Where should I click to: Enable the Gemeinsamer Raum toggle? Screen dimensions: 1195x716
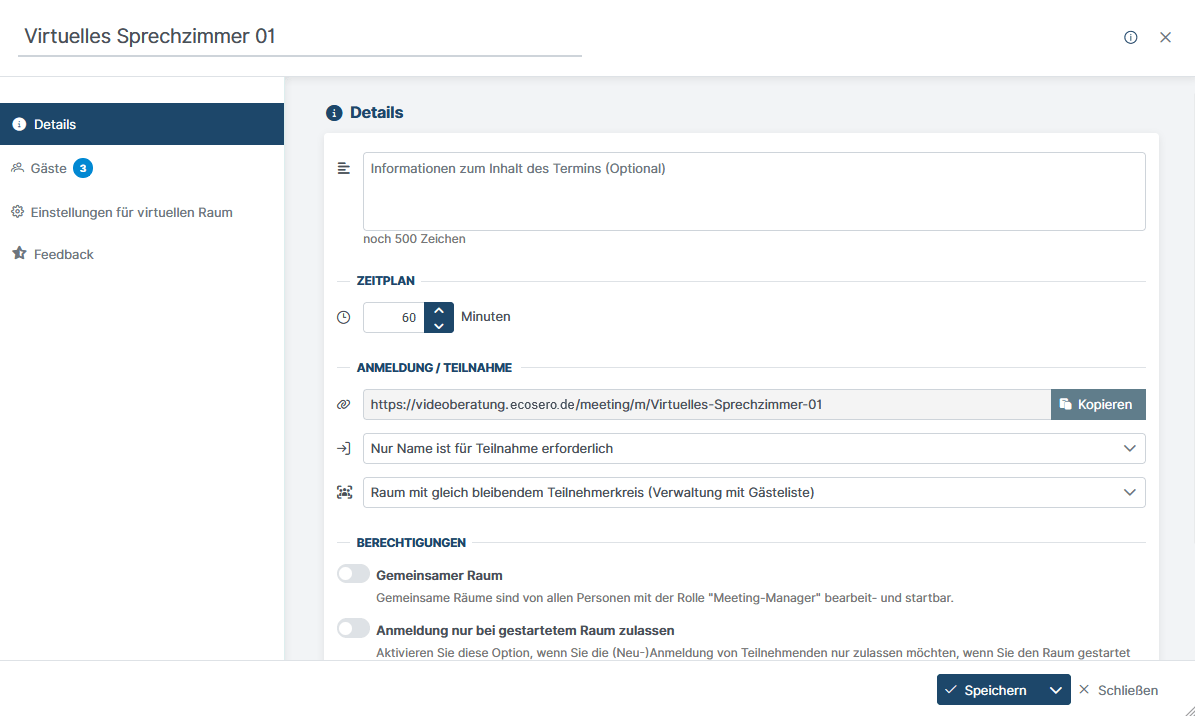[x=353, y=574]
